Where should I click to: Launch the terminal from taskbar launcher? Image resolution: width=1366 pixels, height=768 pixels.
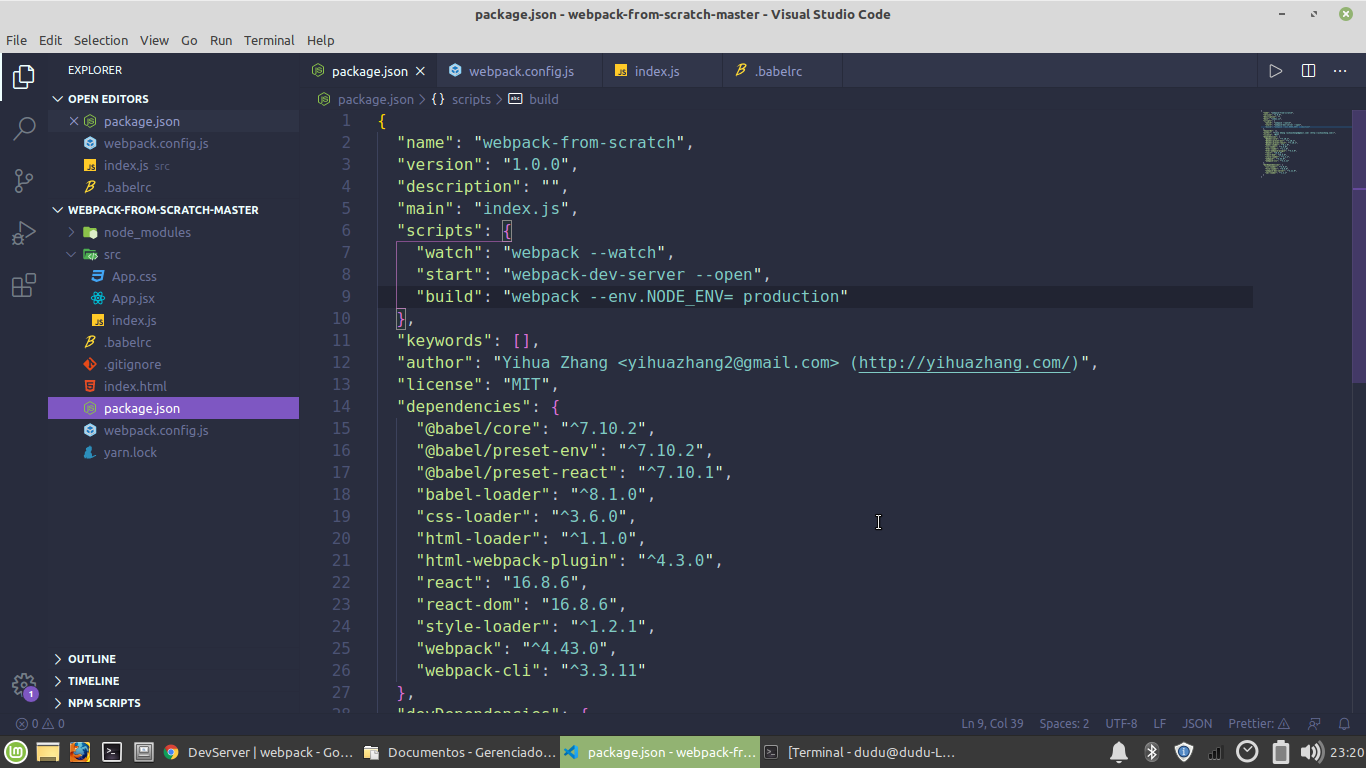point(112,752)
